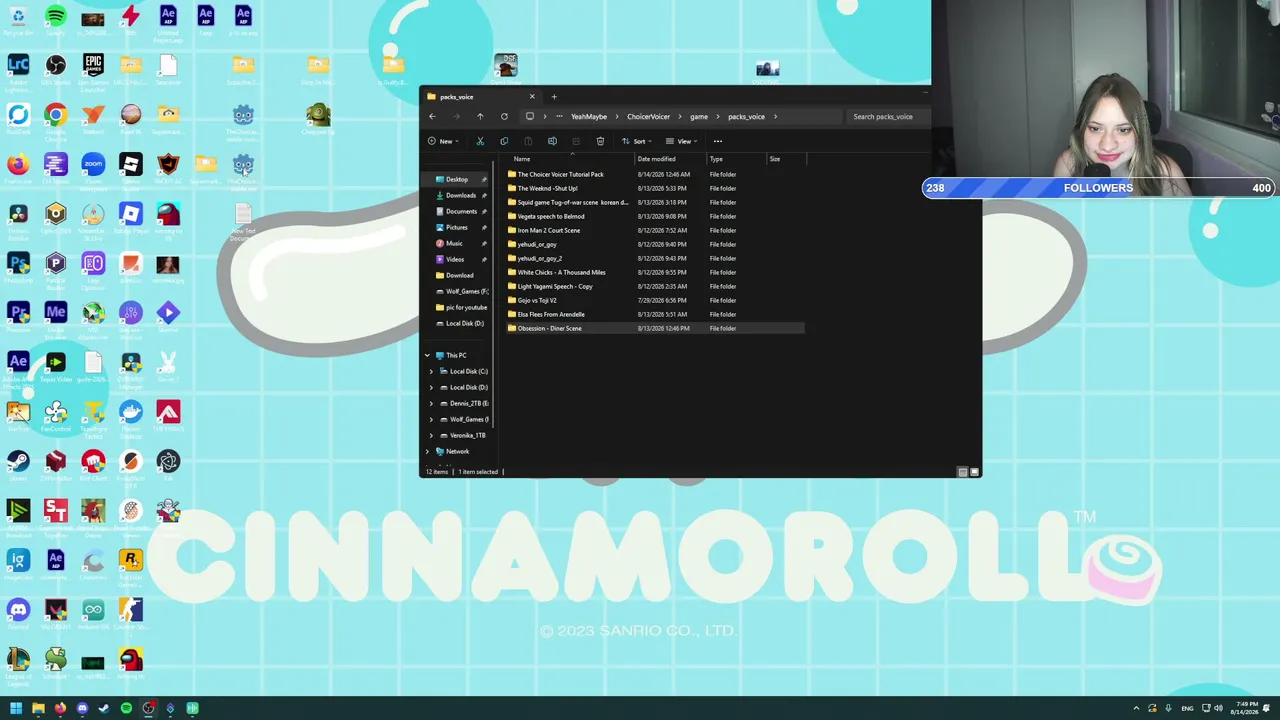Select the Lightroom Classic desktop icon

(18, 66)
